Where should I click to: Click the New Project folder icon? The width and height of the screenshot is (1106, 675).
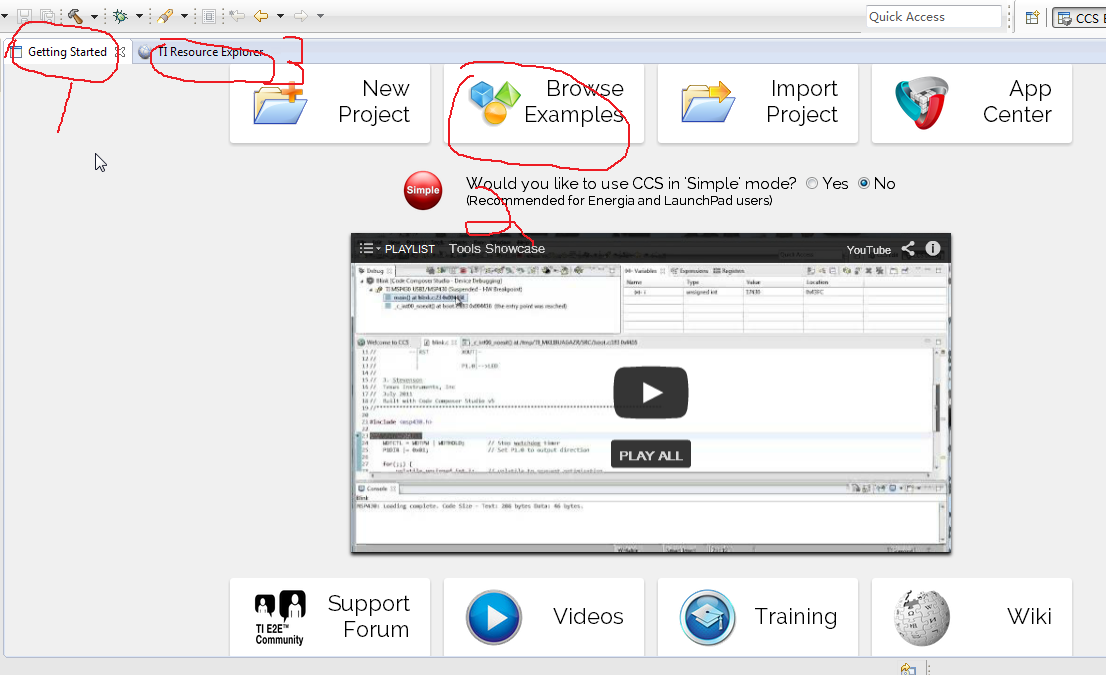point(279,104)
